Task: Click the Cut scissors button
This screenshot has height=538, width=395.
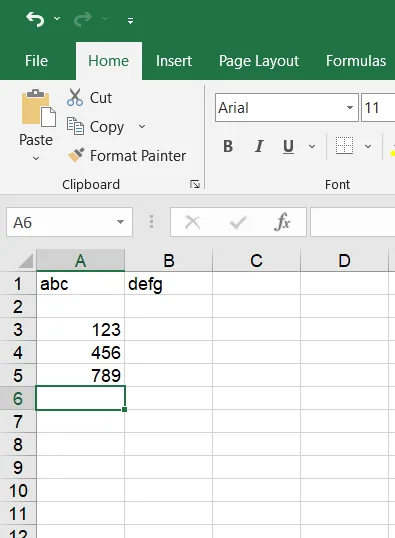Action: tap(89, 97)
